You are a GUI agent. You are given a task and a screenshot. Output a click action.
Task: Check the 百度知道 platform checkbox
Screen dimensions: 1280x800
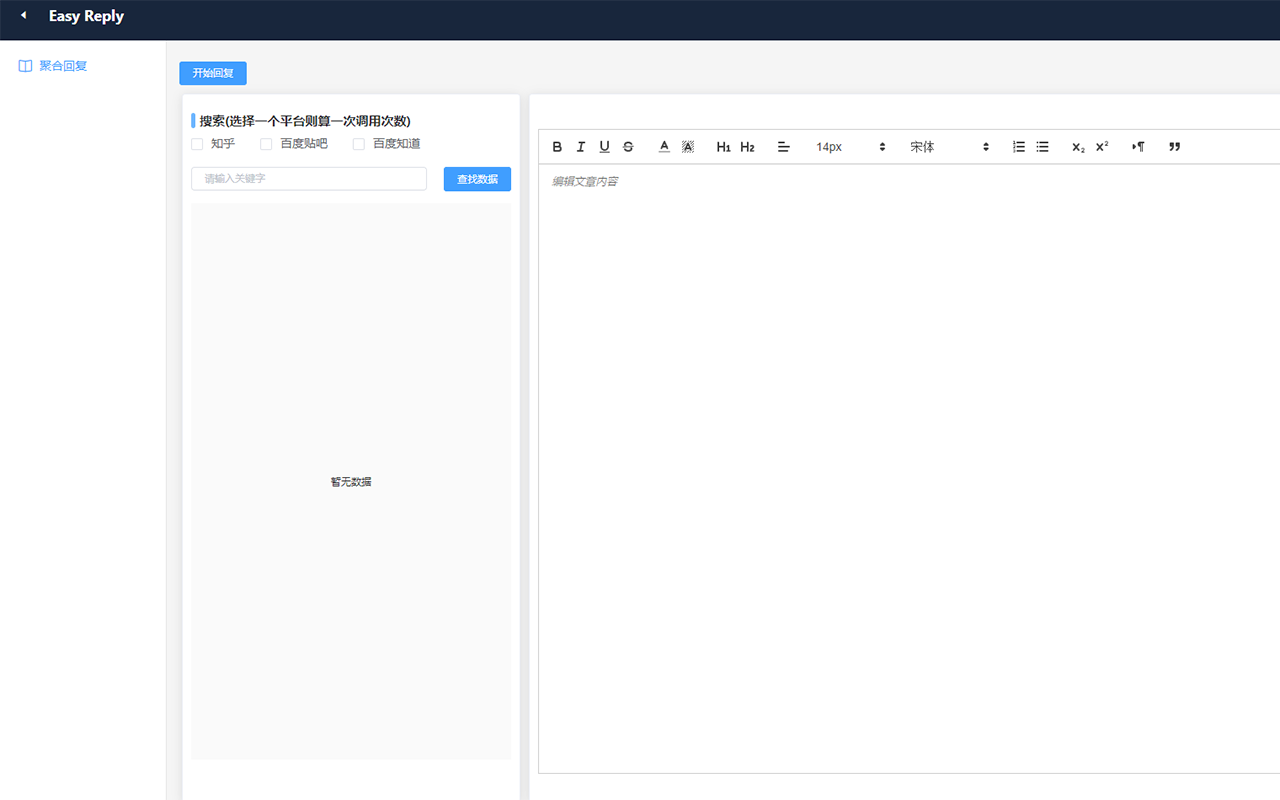[359, 144]
